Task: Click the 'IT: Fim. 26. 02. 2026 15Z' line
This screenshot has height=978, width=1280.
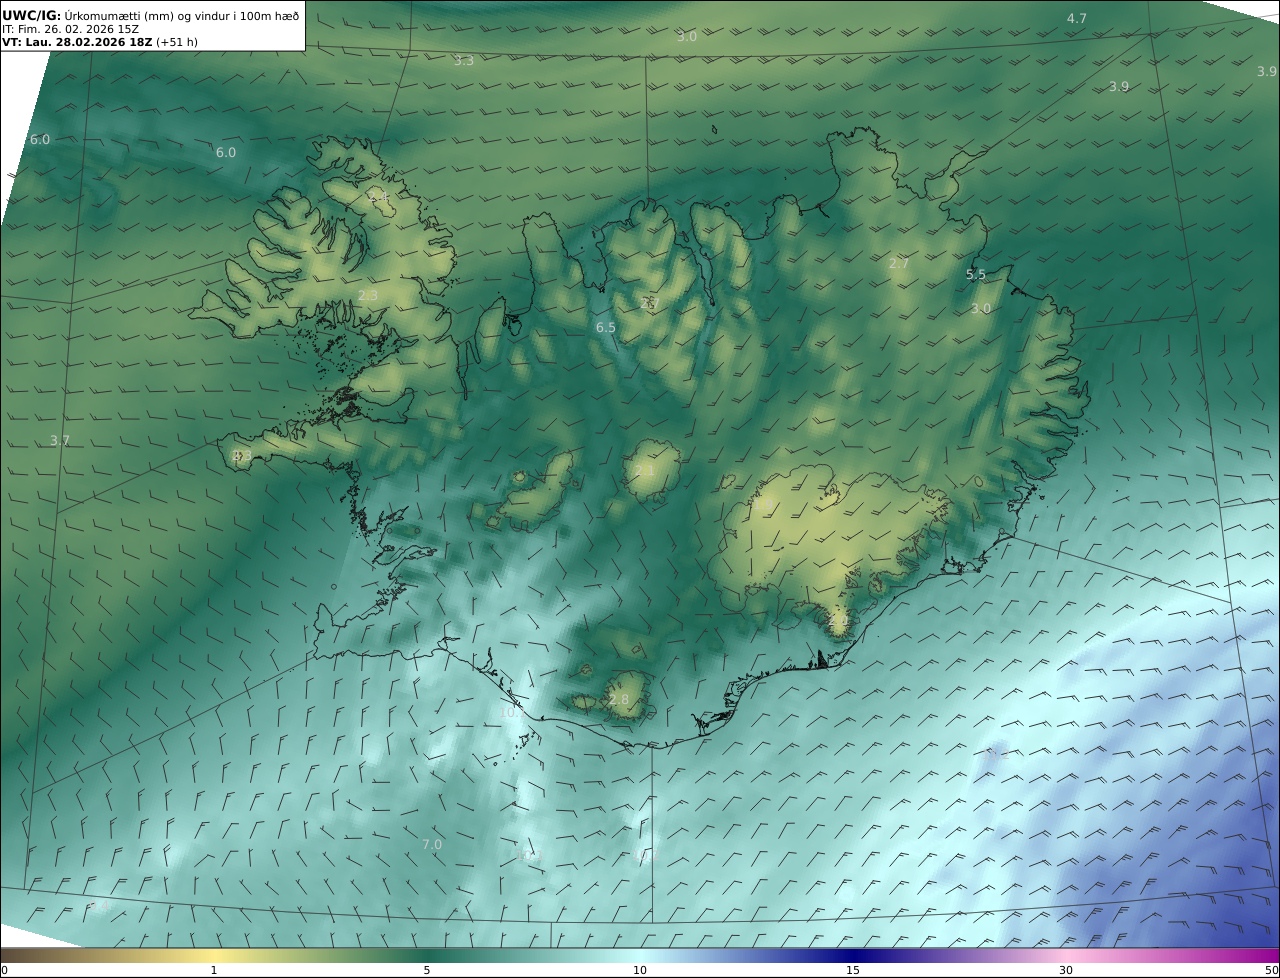Action: [x=70, y=29]
